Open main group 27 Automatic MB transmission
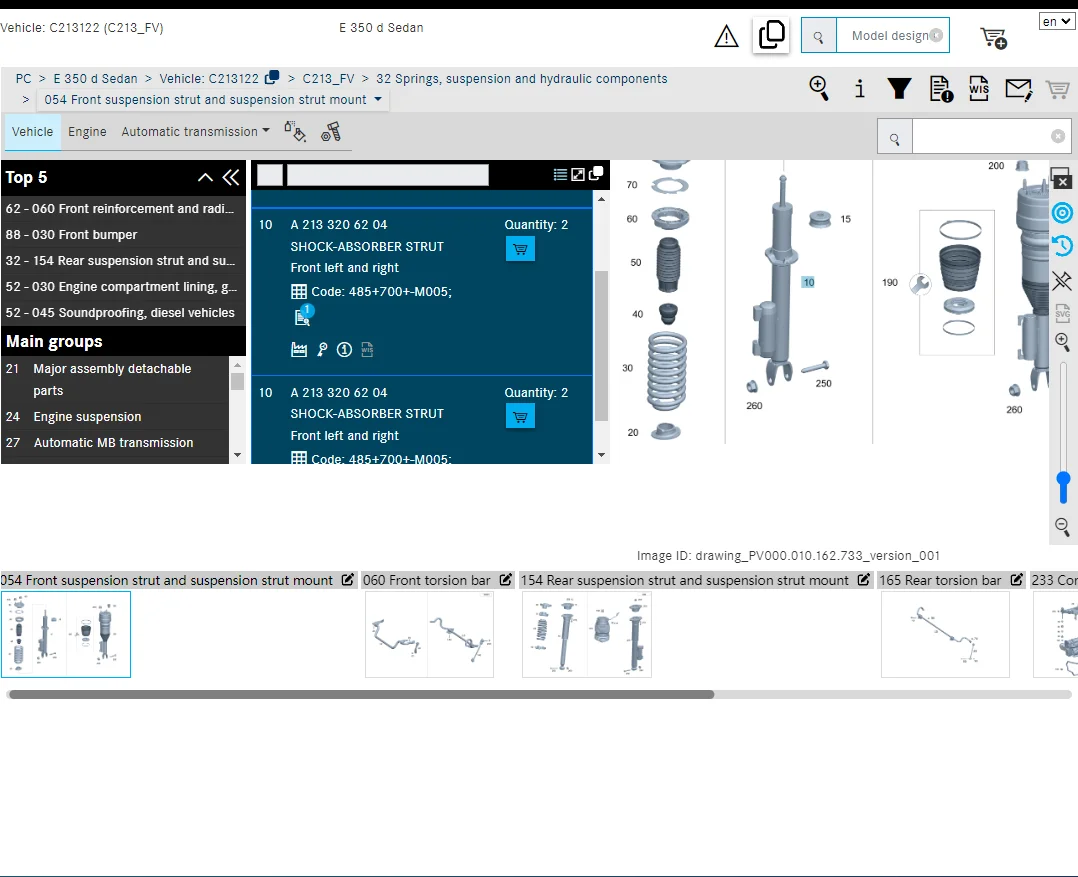 pos(115,443)
